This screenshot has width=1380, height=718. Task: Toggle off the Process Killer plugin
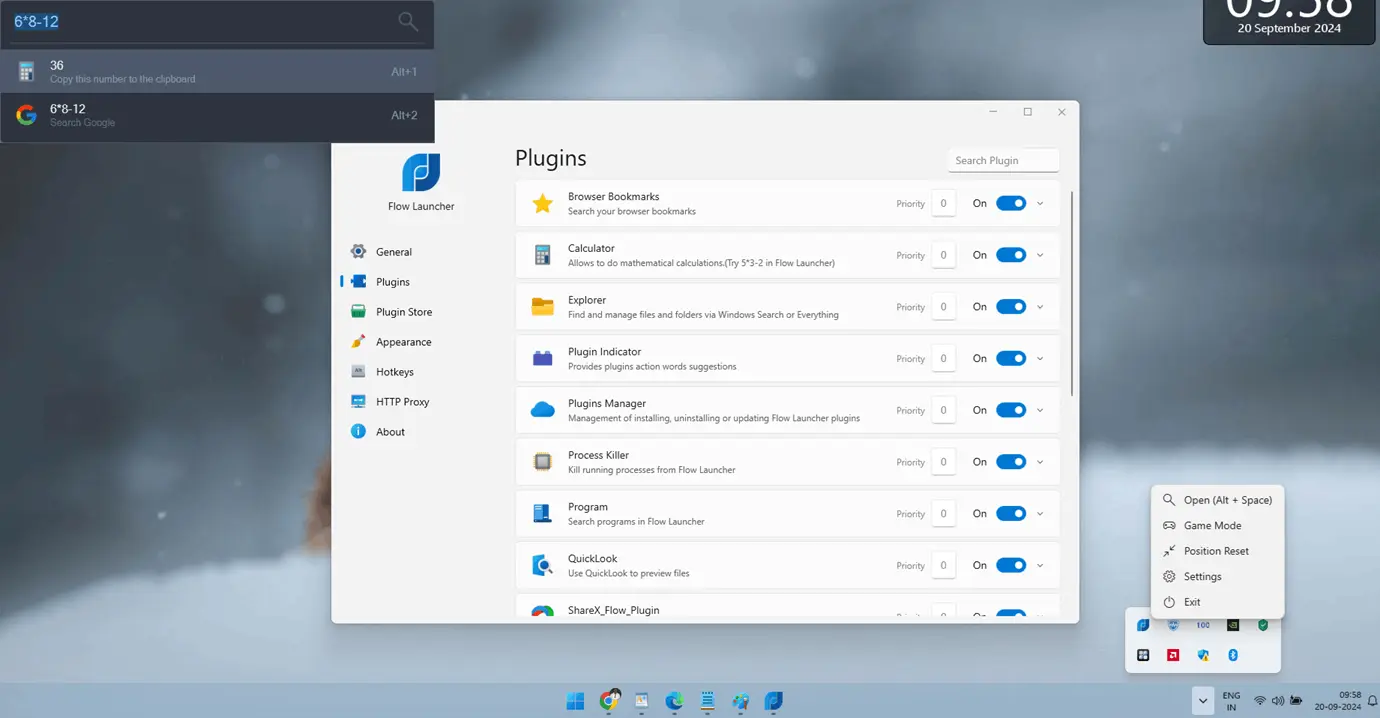click(x=1011, y=462)
